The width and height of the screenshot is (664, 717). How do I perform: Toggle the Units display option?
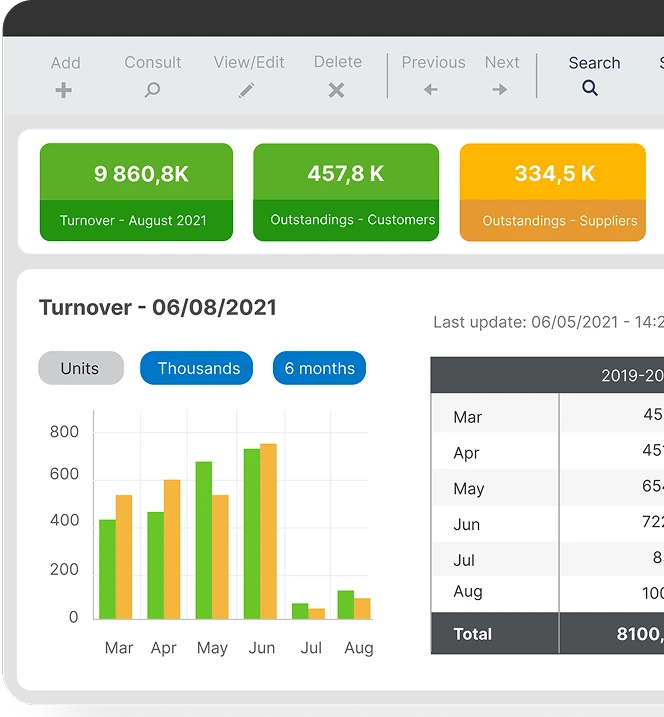click(x=81, y=368)
